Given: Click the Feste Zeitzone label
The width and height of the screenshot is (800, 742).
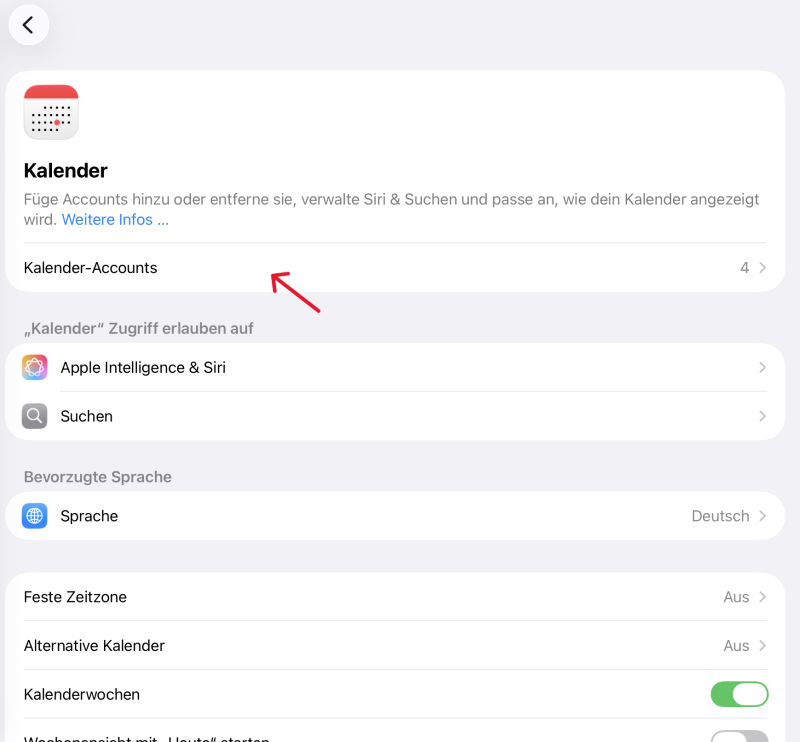Looking at the screenshot, I should pos(75,597).
